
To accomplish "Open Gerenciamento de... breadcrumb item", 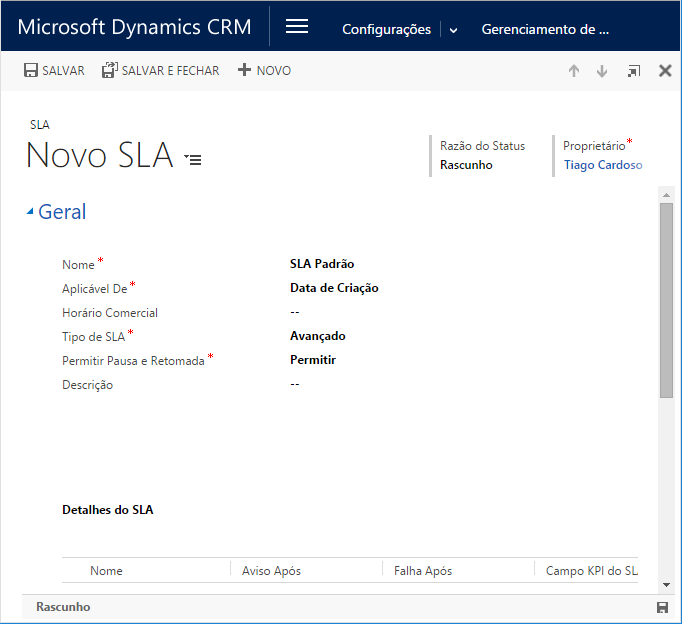I will [x=544, y=30].
